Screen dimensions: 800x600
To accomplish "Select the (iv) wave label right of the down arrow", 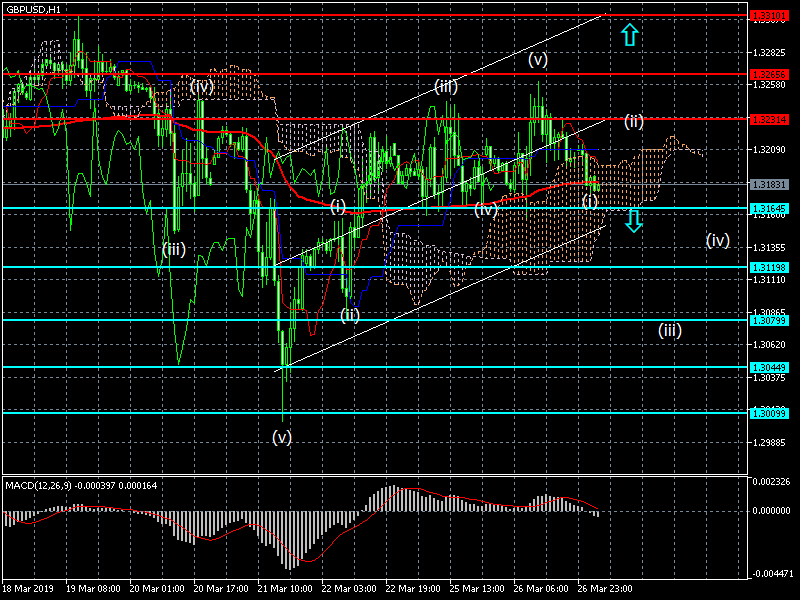I will click(x=717, y=240).
